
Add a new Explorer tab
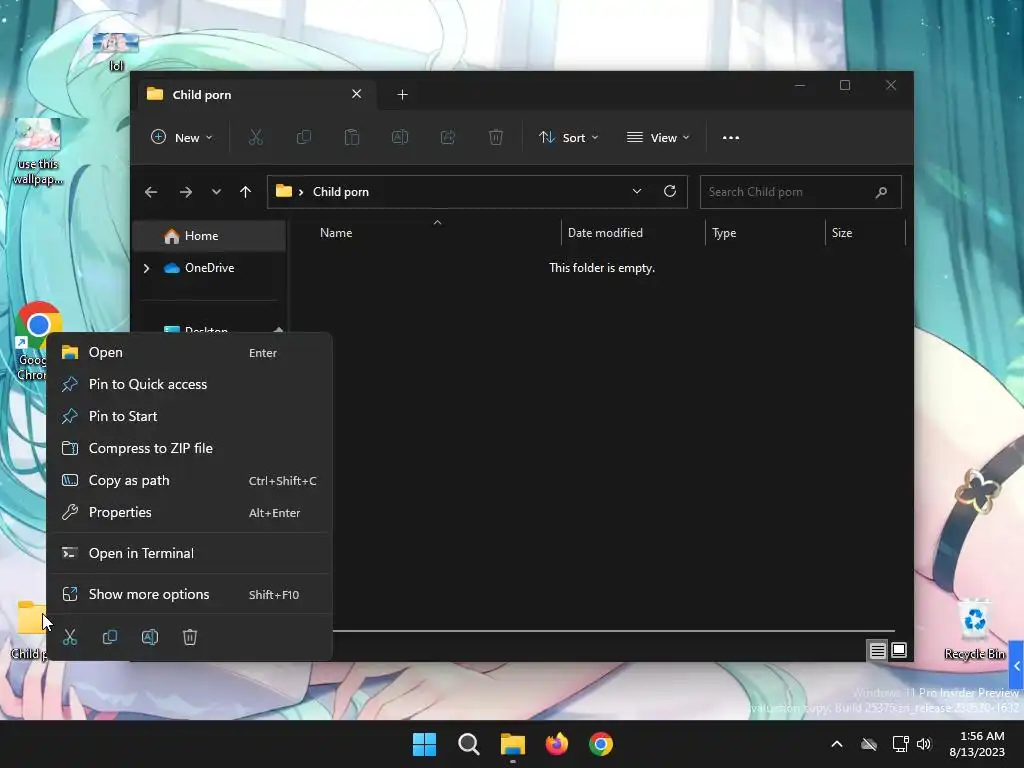tap(402, 95)
